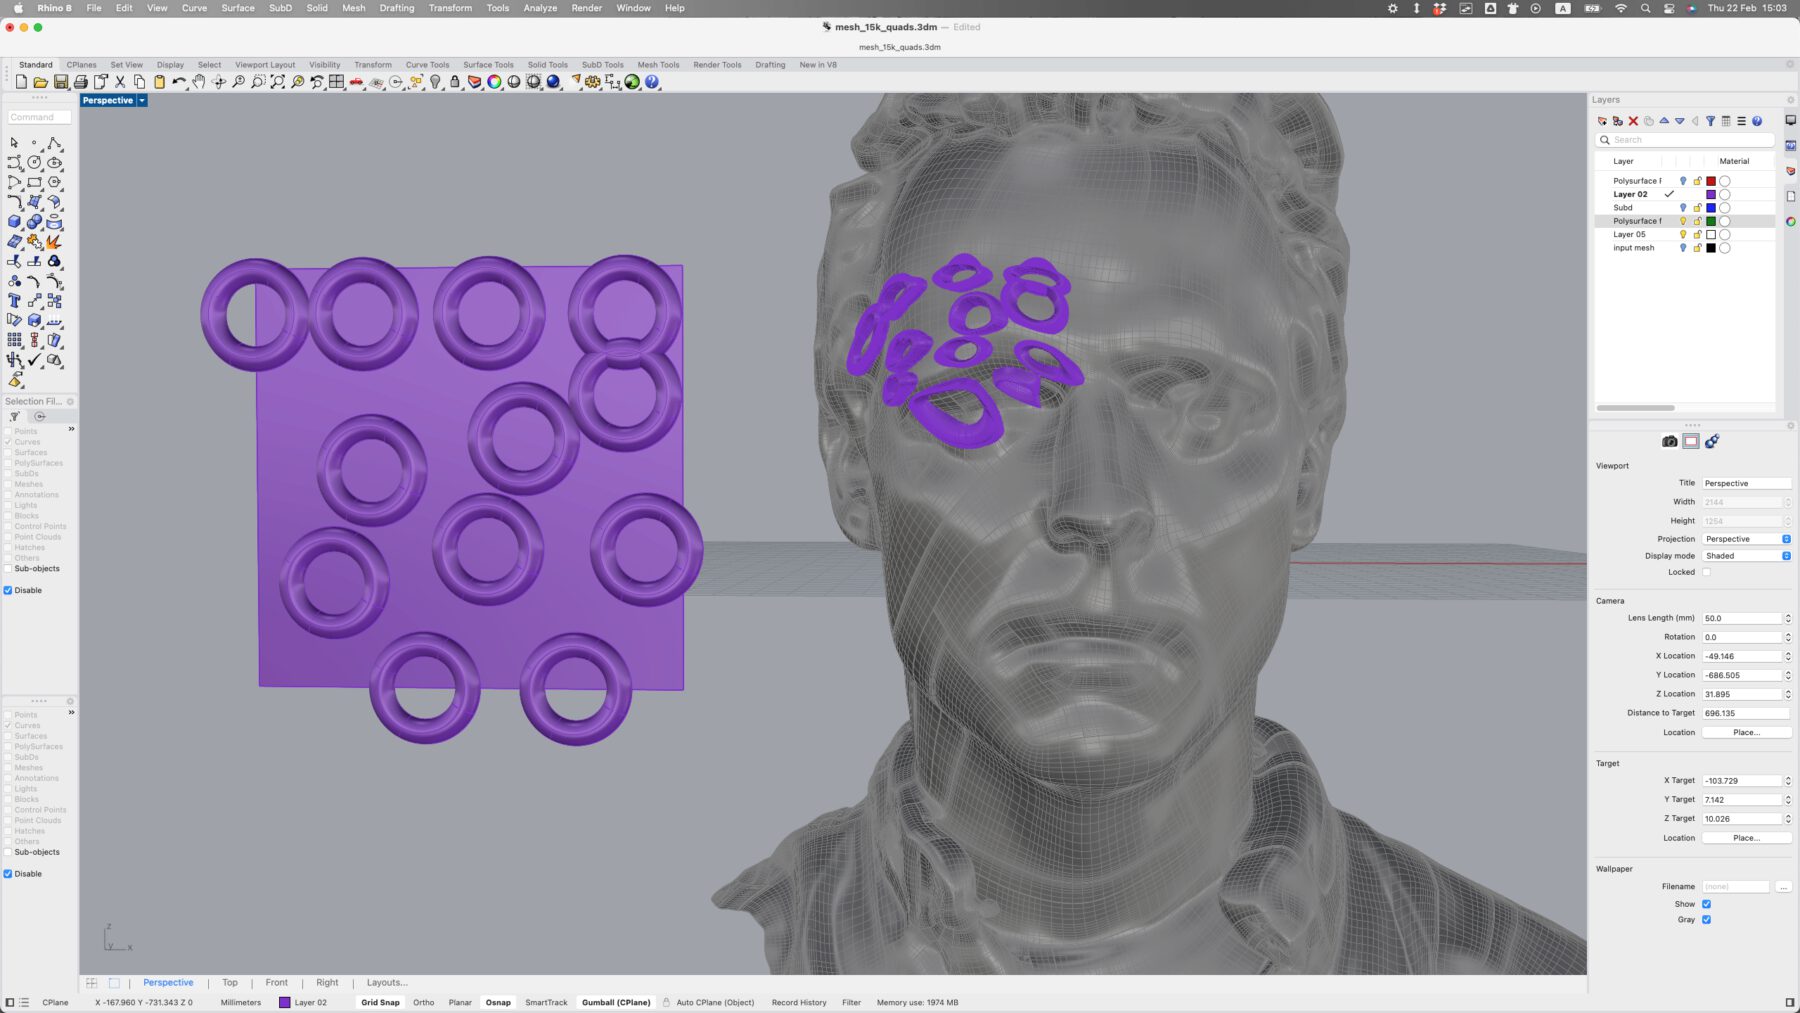Click the wallpaper filename browse button

(x=1783, y=887)
